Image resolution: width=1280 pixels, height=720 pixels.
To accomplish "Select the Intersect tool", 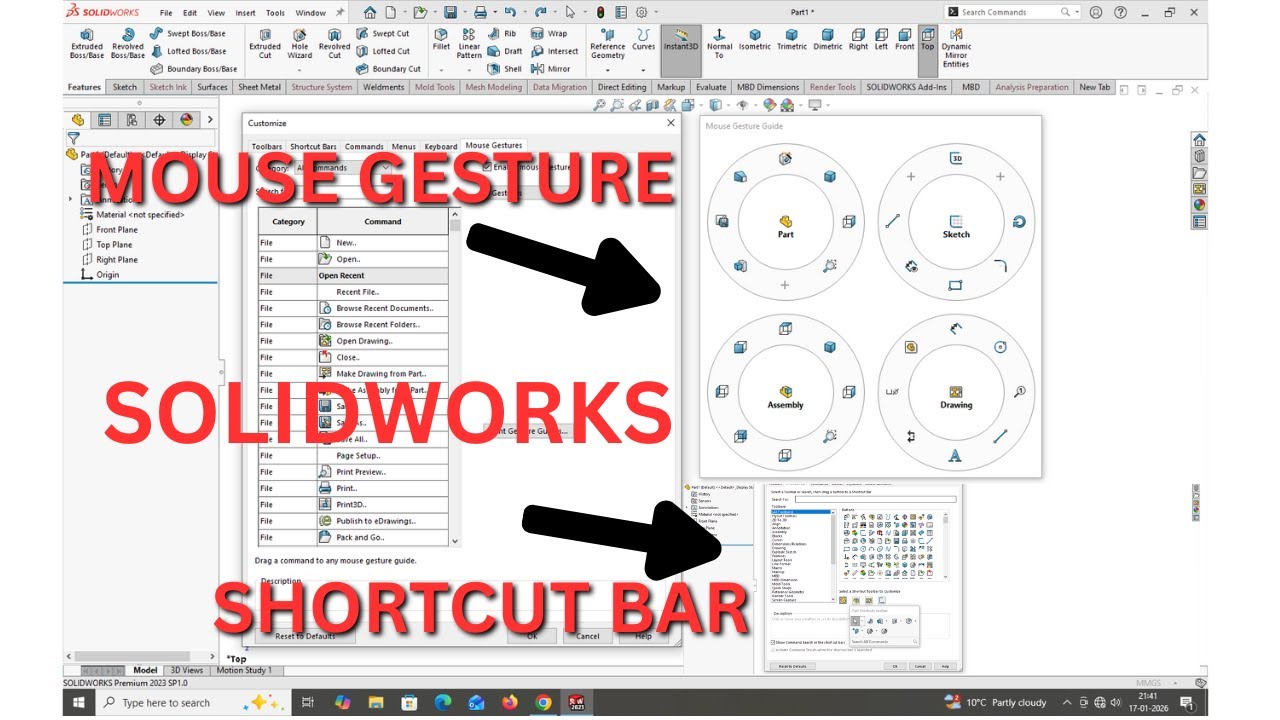I will click(x=555, y=51).
